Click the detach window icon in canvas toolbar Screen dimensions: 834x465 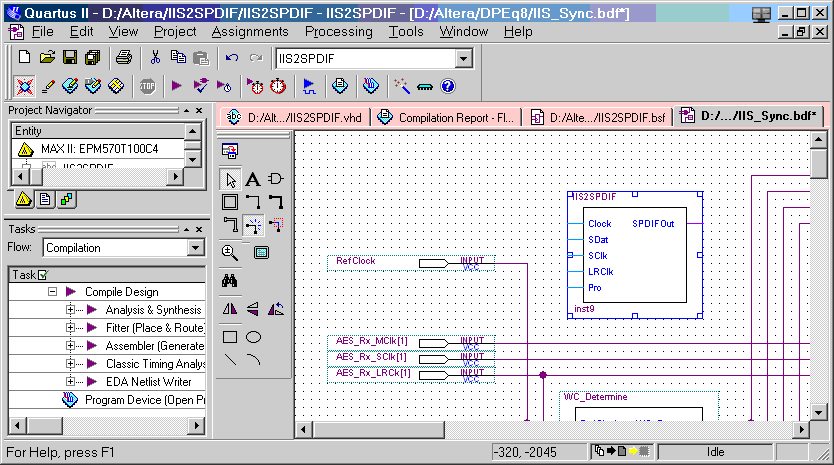coord(230,151)
